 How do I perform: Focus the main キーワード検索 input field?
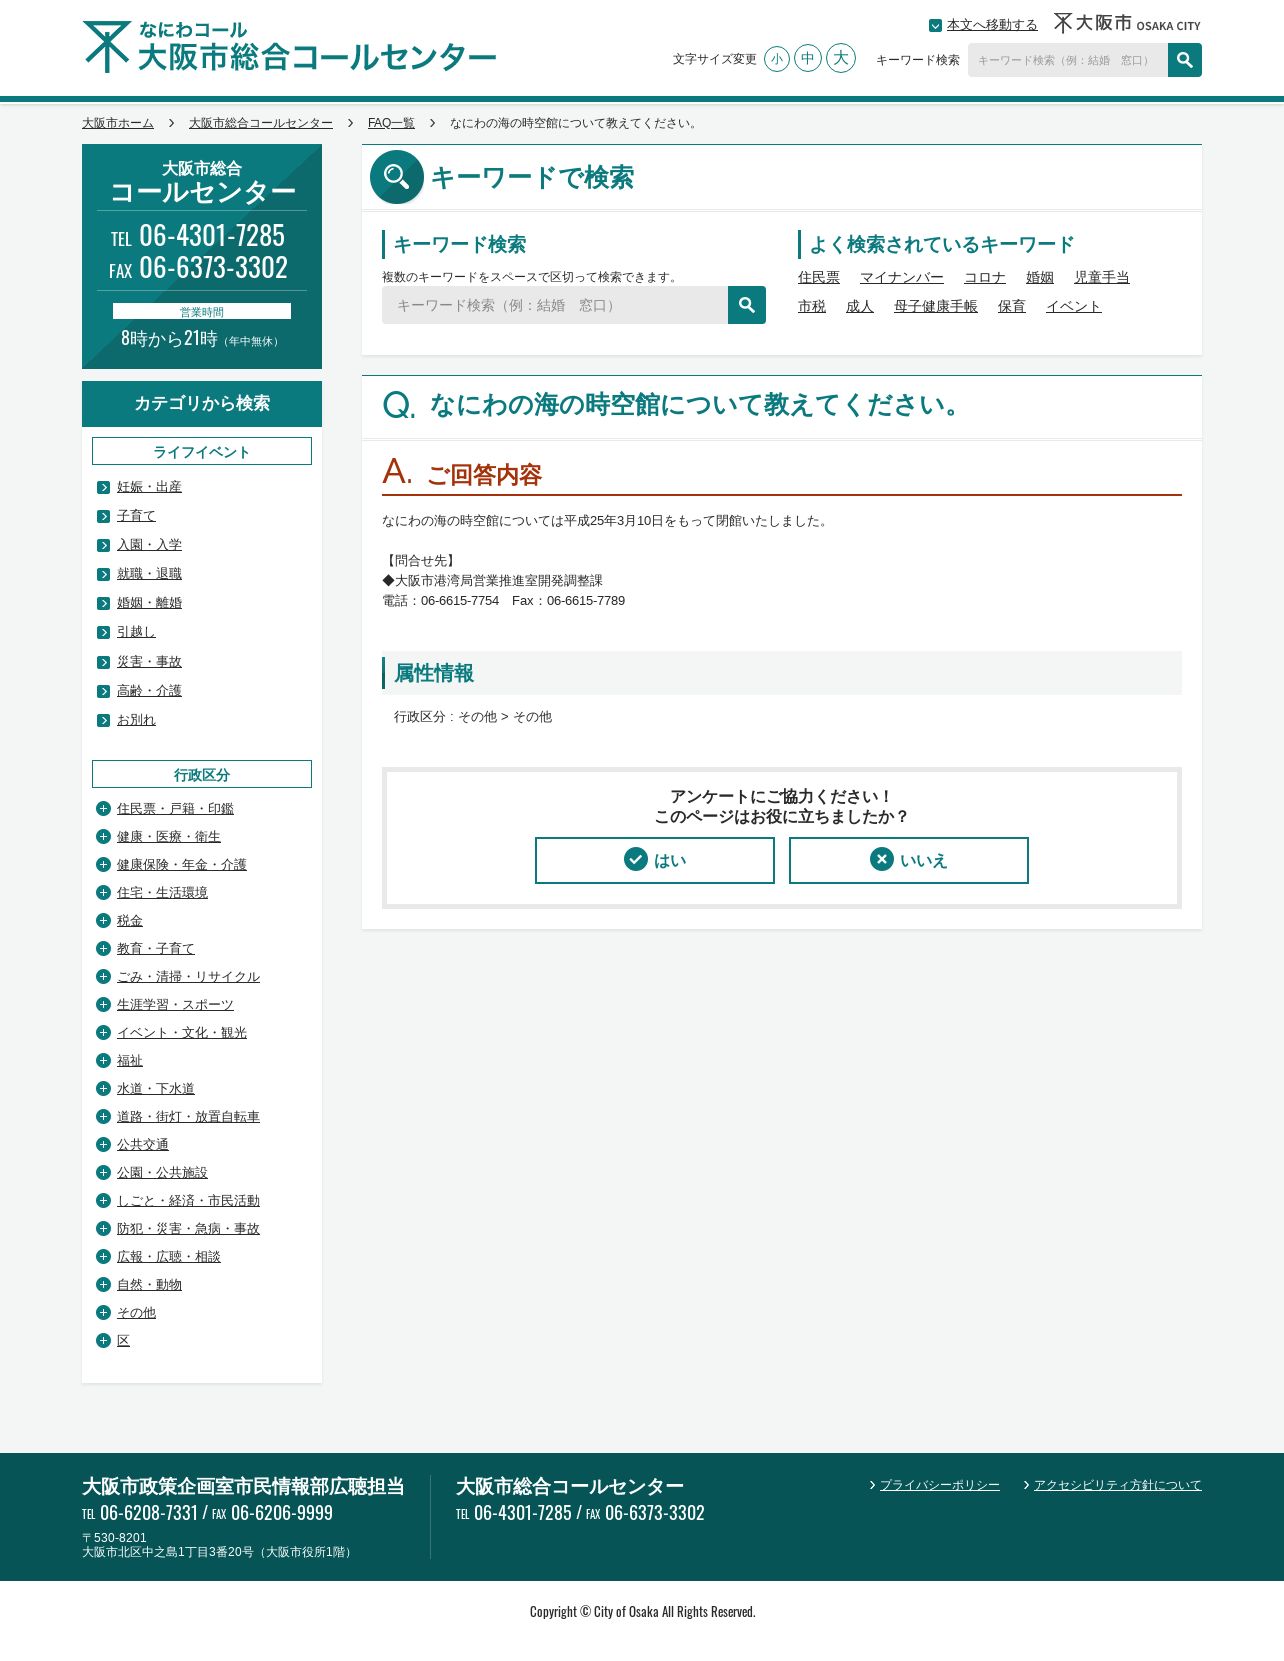pos(555,305)
